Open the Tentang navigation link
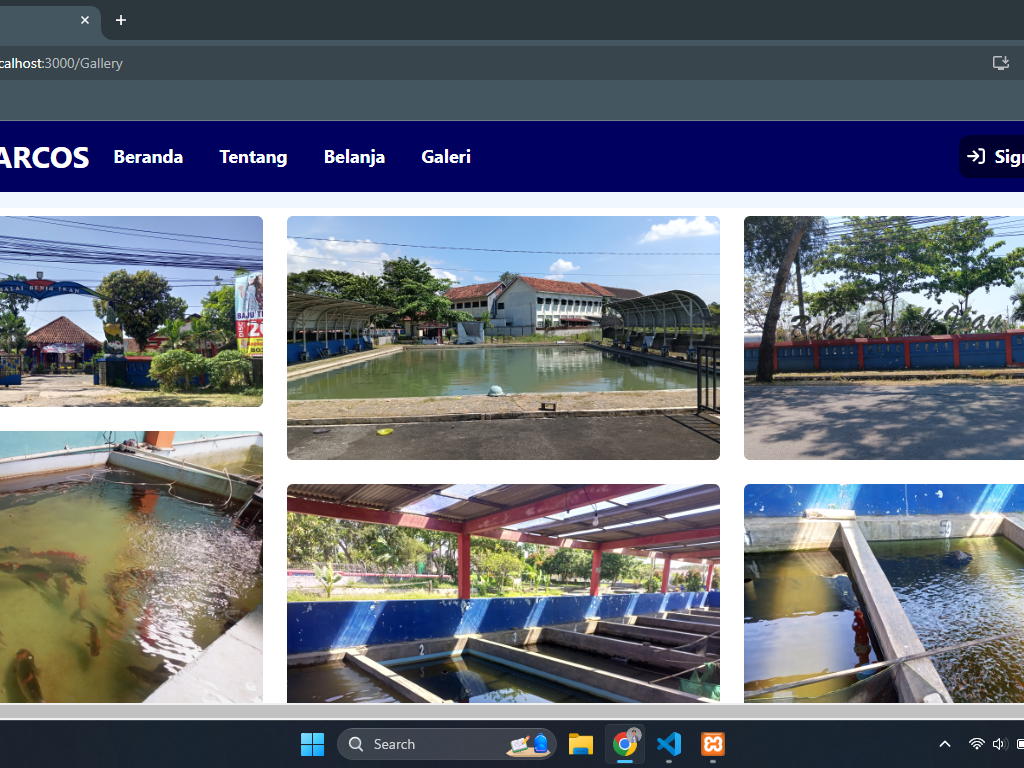 point(253,157)
